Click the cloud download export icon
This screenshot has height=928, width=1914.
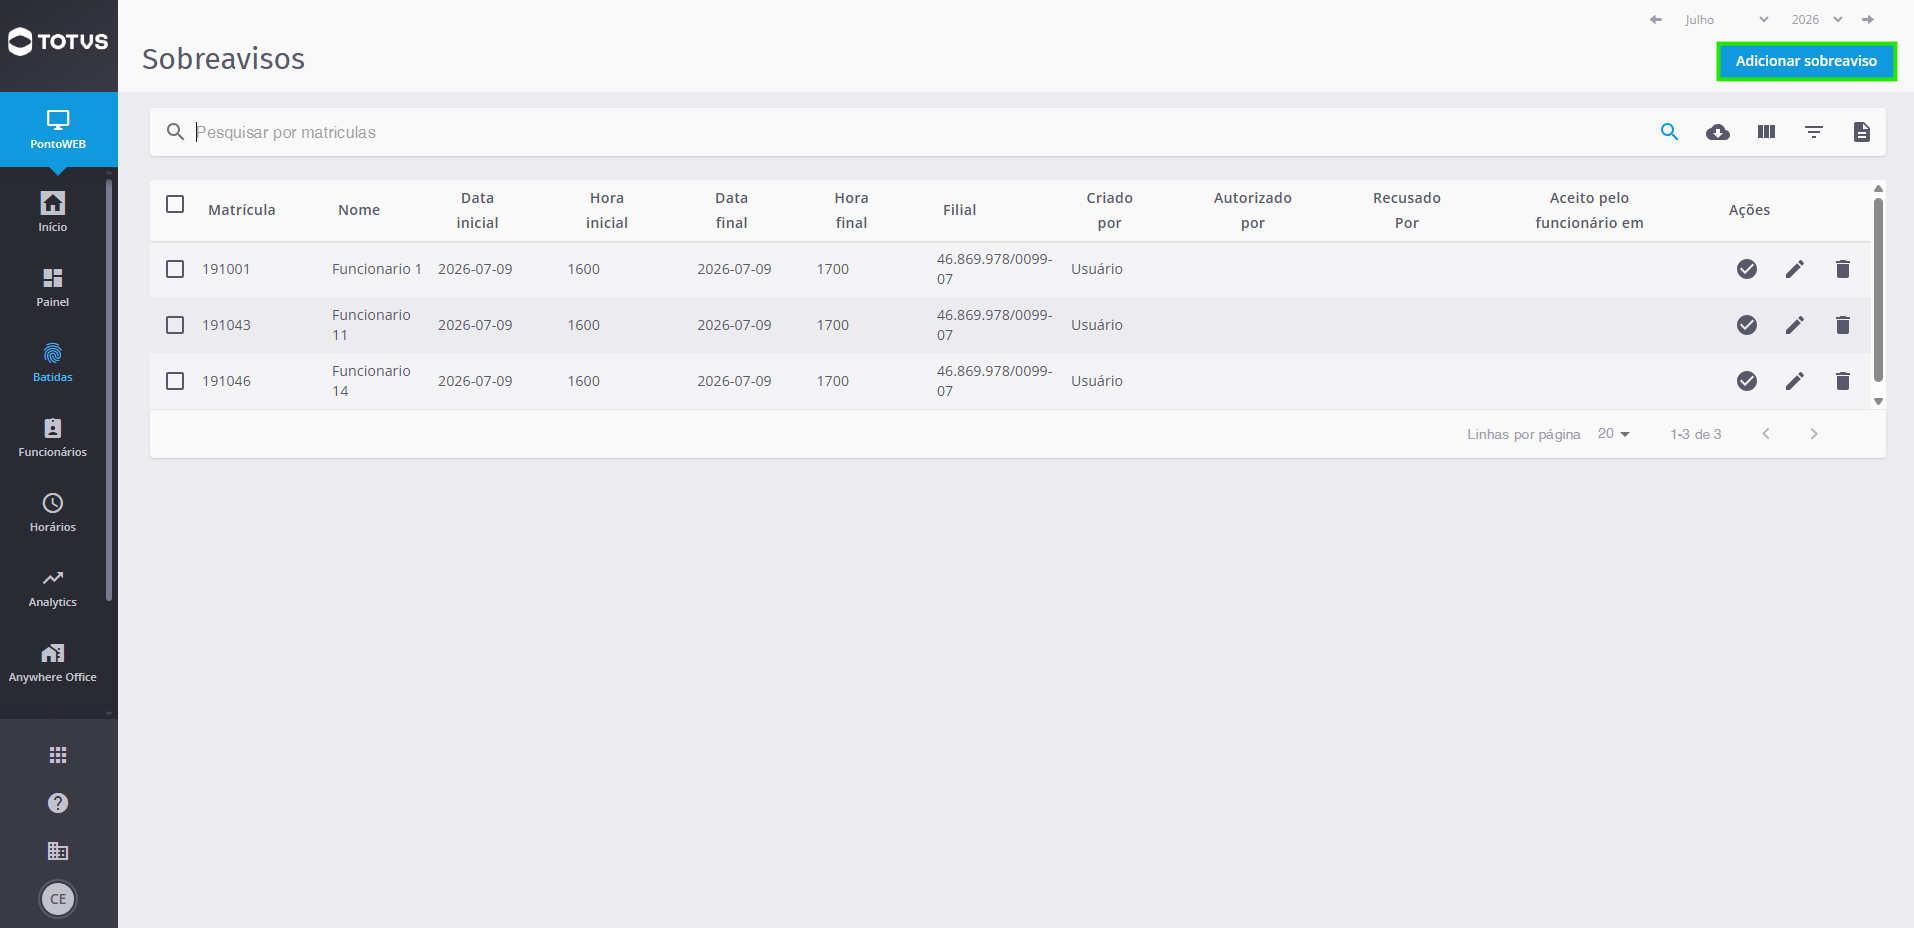pos(1718,132)
